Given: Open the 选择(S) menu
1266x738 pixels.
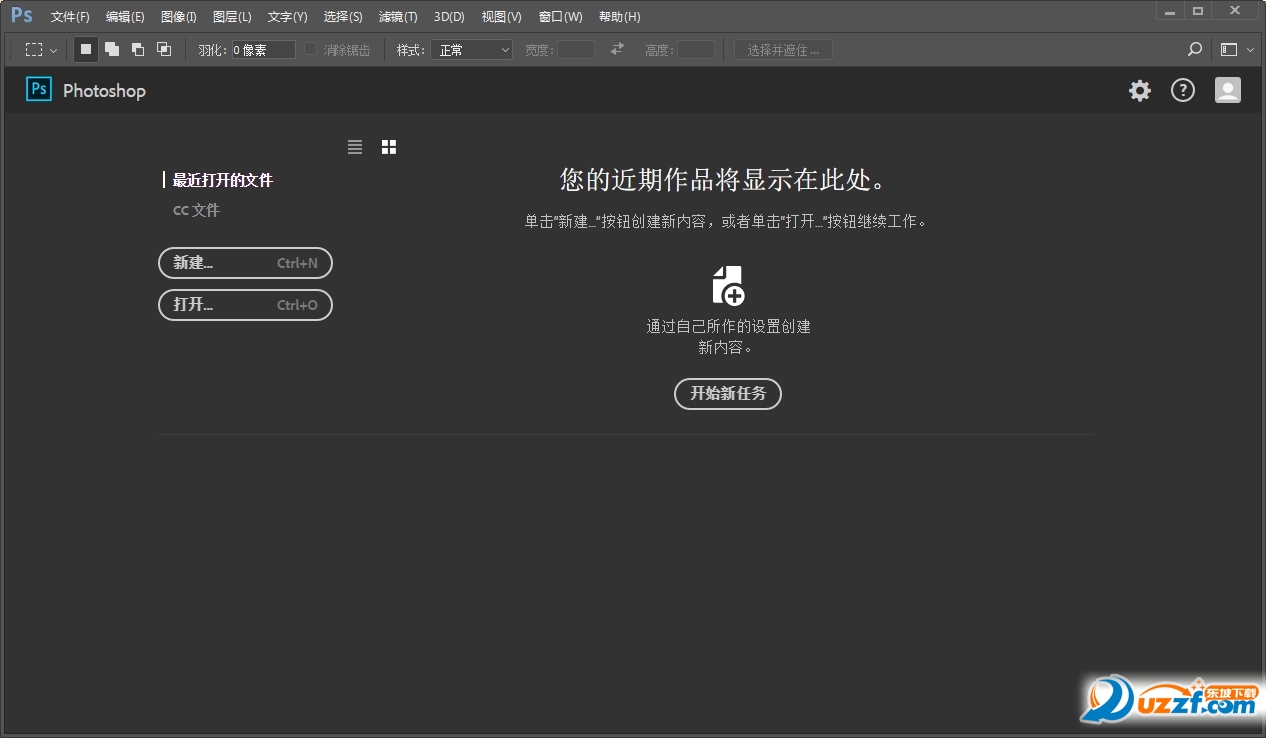Looking at the screenshot, I should click(343, 17).
